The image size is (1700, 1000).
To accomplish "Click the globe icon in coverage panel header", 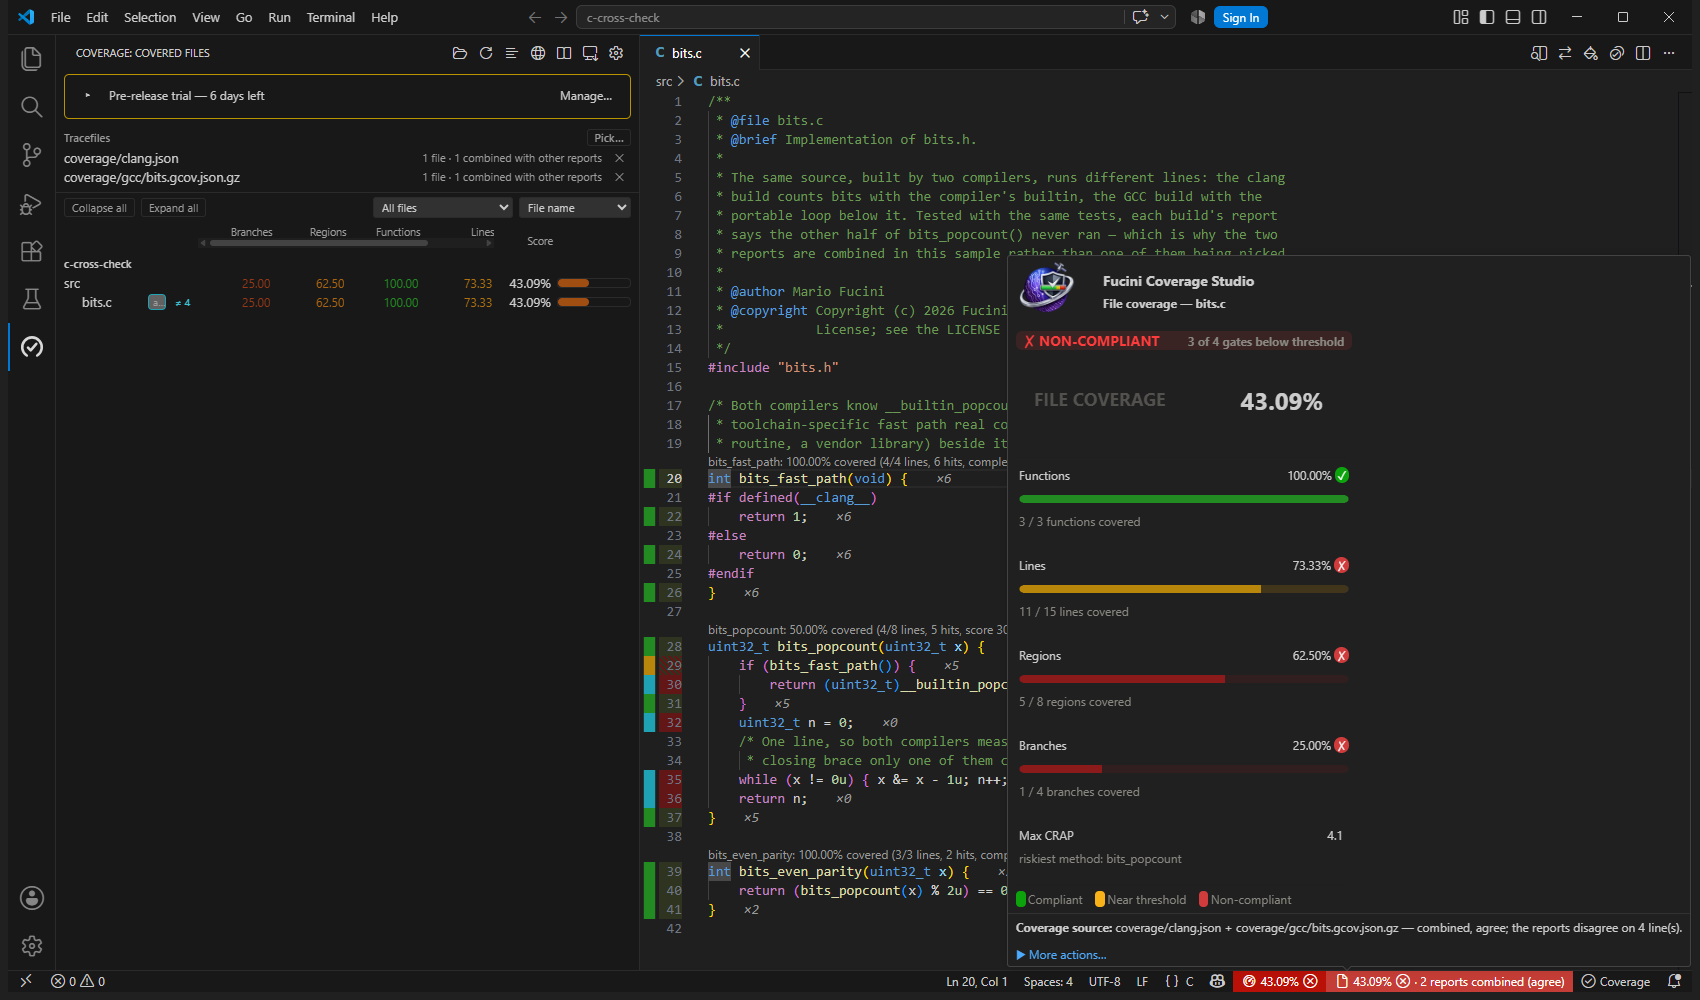I will pos(538,53).
